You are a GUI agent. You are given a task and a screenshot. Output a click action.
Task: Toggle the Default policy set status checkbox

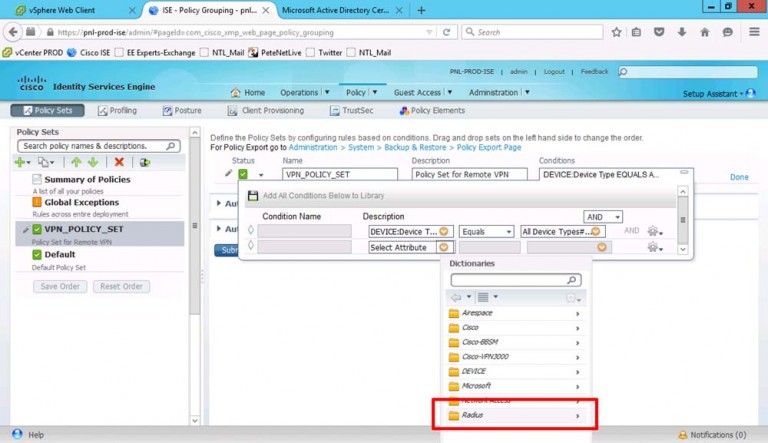coord(37,254)
